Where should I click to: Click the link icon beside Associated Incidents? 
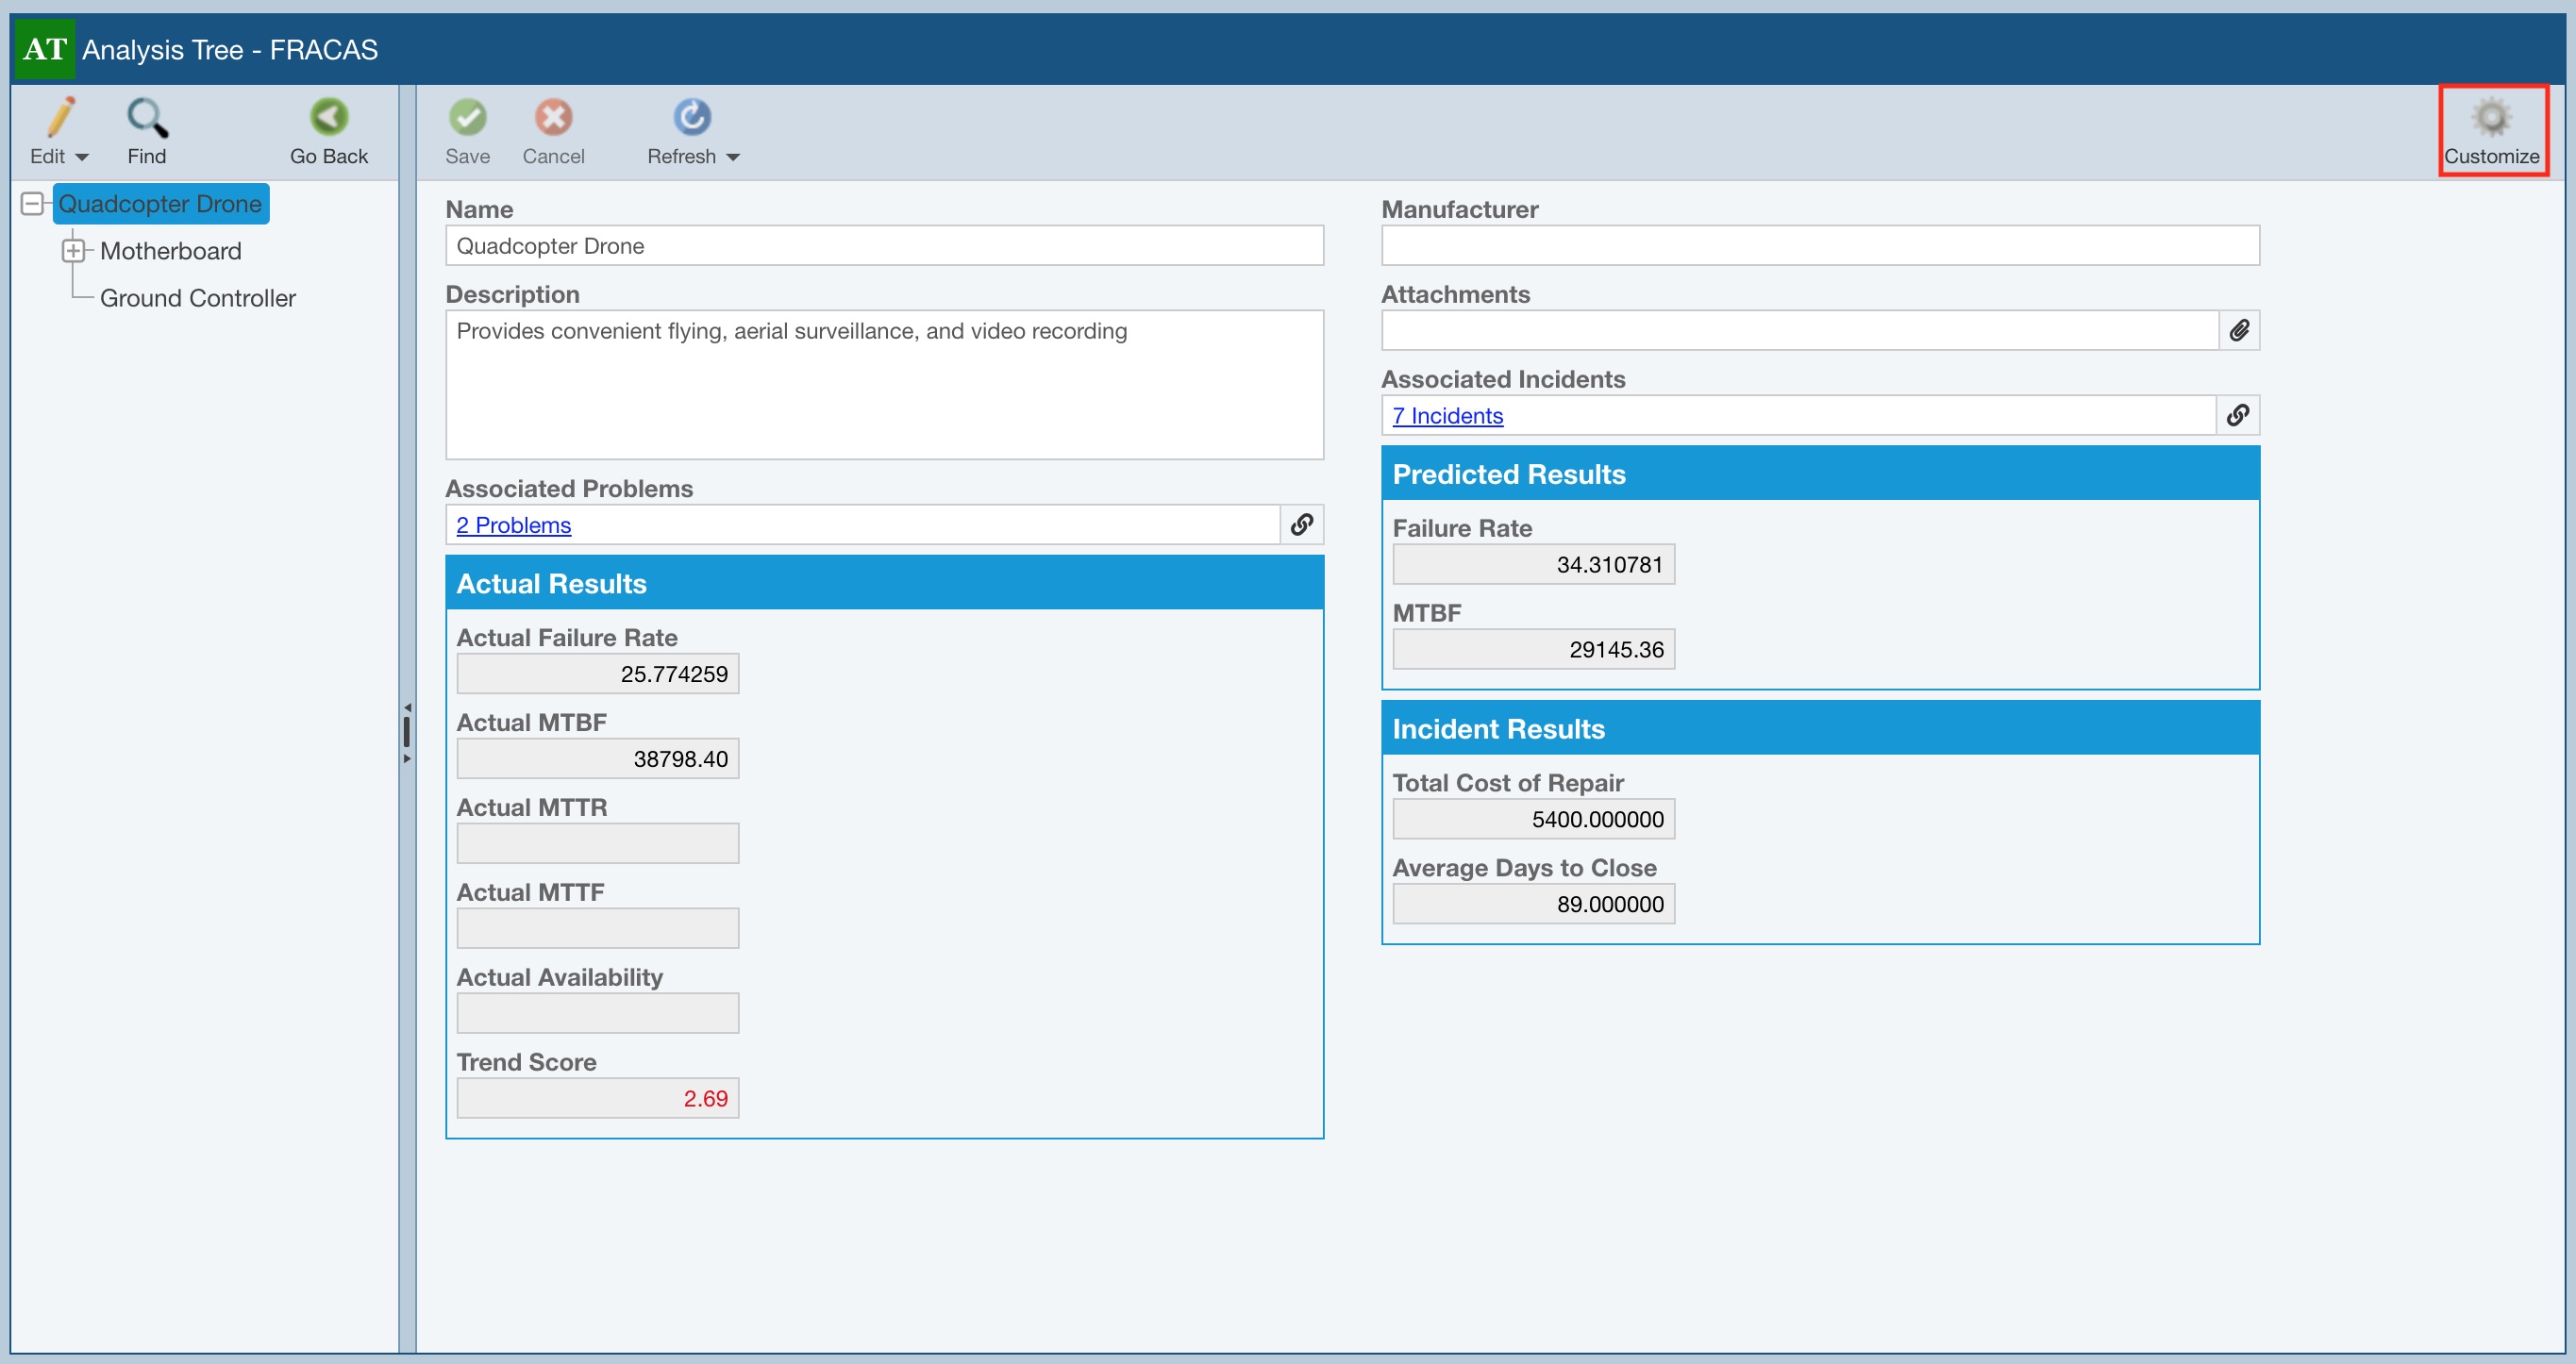(2238, 415)
